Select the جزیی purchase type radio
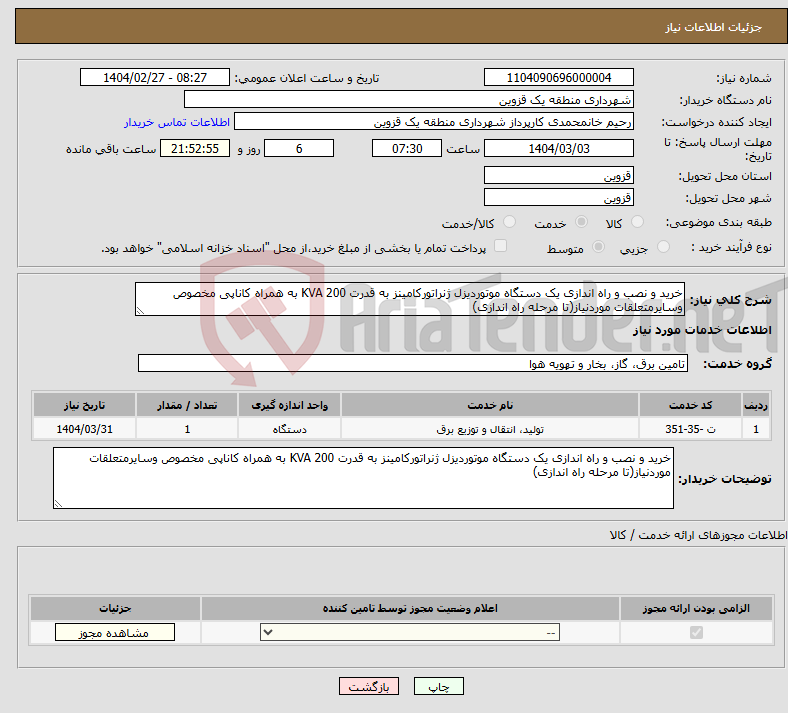 [x=663, y=247]
